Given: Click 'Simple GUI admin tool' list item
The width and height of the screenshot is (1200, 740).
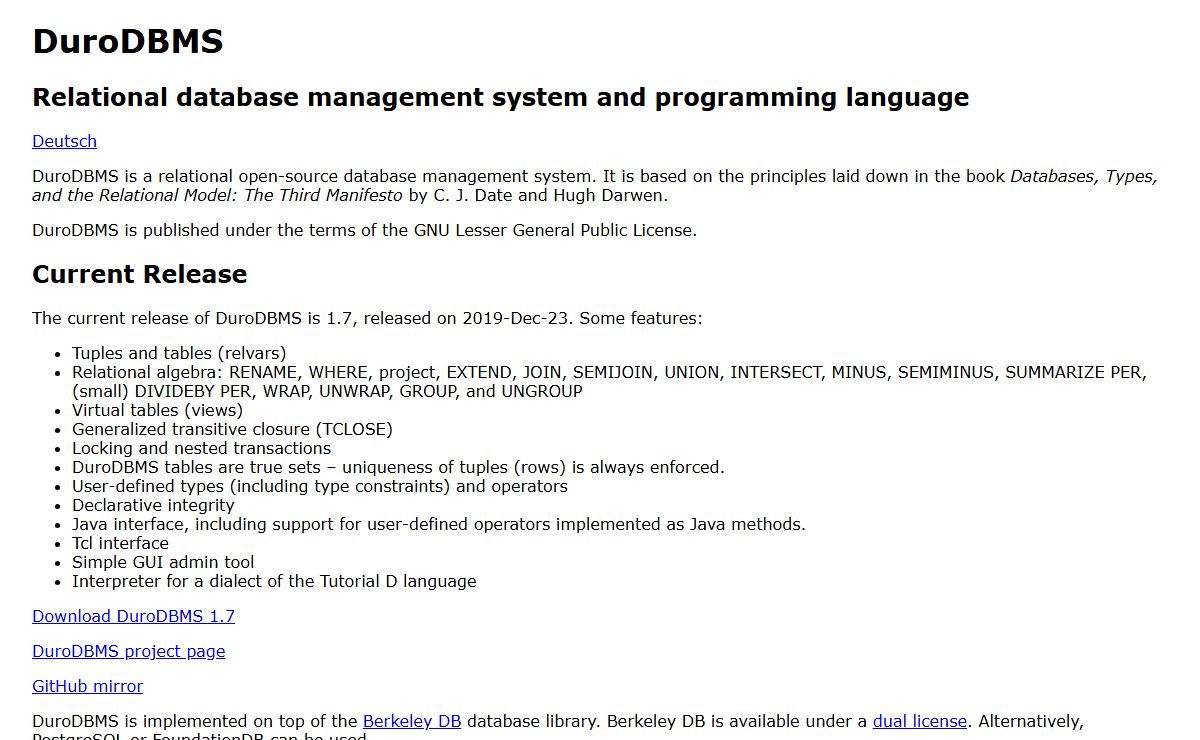Looking at the screenshot, I should 163,562.
